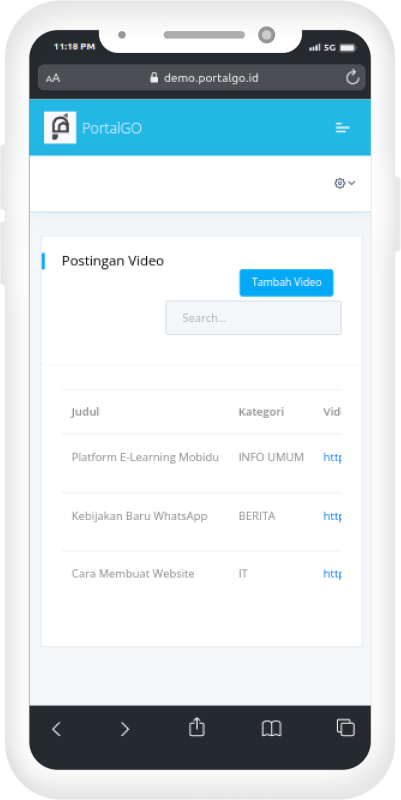
Task: Open the video link for Cara Membuat Website
Action: click(332, 574)
